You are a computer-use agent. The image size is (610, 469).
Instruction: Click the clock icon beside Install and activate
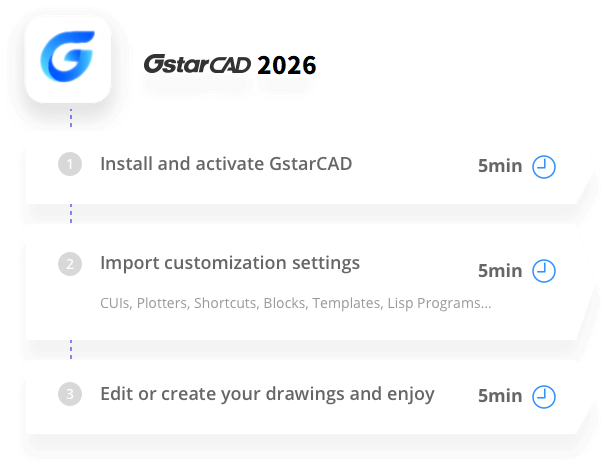544,166
